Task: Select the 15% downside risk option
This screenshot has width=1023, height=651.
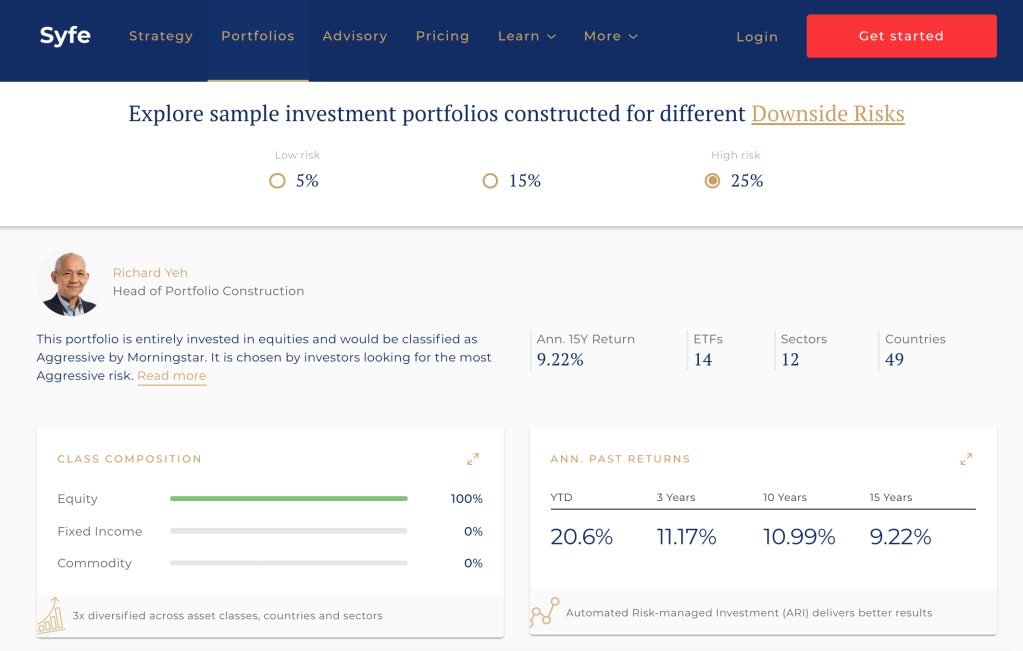Action: pyautogui.click(x=490, y=181)
